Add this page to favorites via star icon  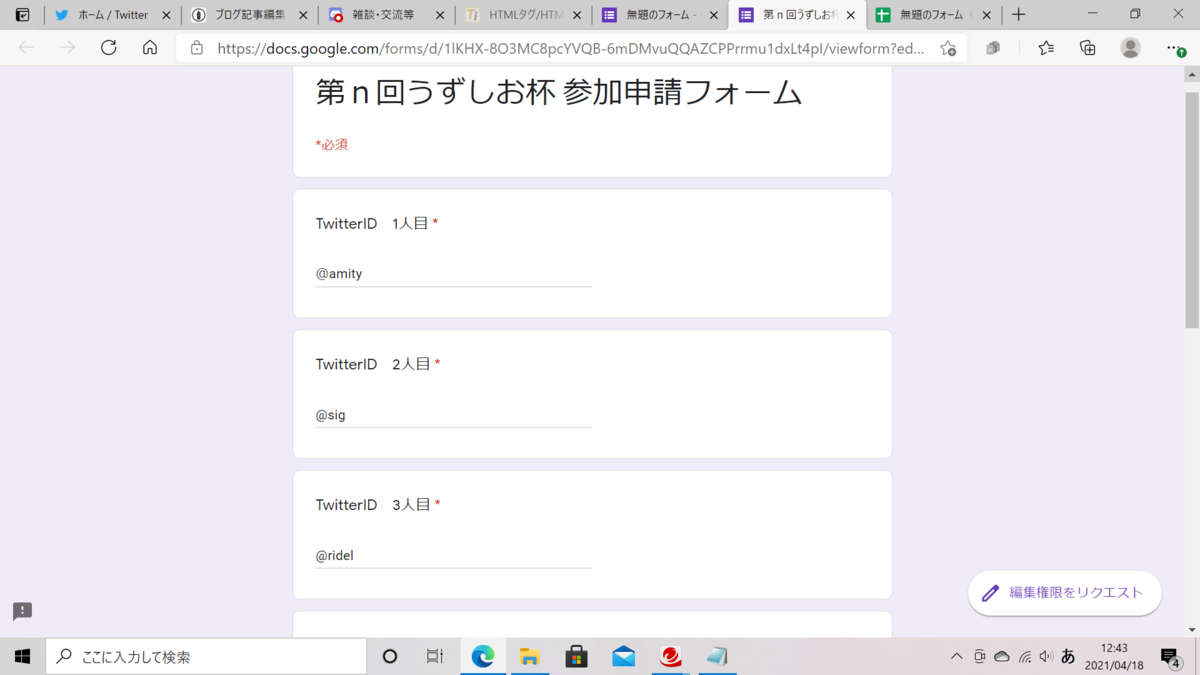click(946, 47)
